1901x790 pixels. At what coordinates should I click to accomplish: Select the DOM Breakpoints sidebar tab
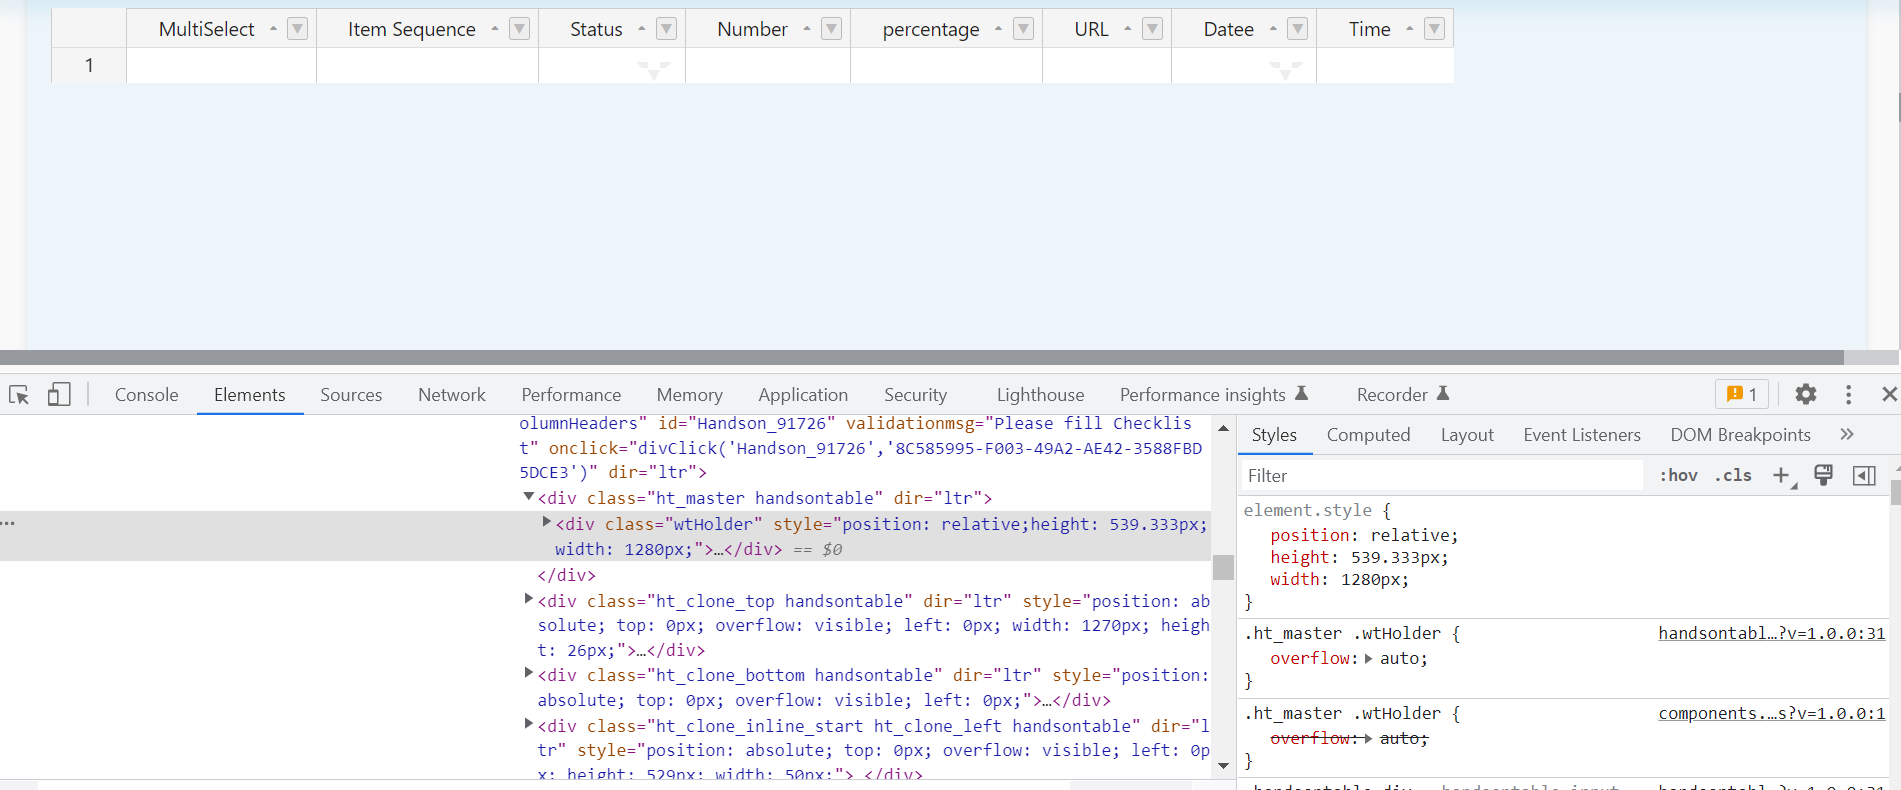tap(1740, 435)
